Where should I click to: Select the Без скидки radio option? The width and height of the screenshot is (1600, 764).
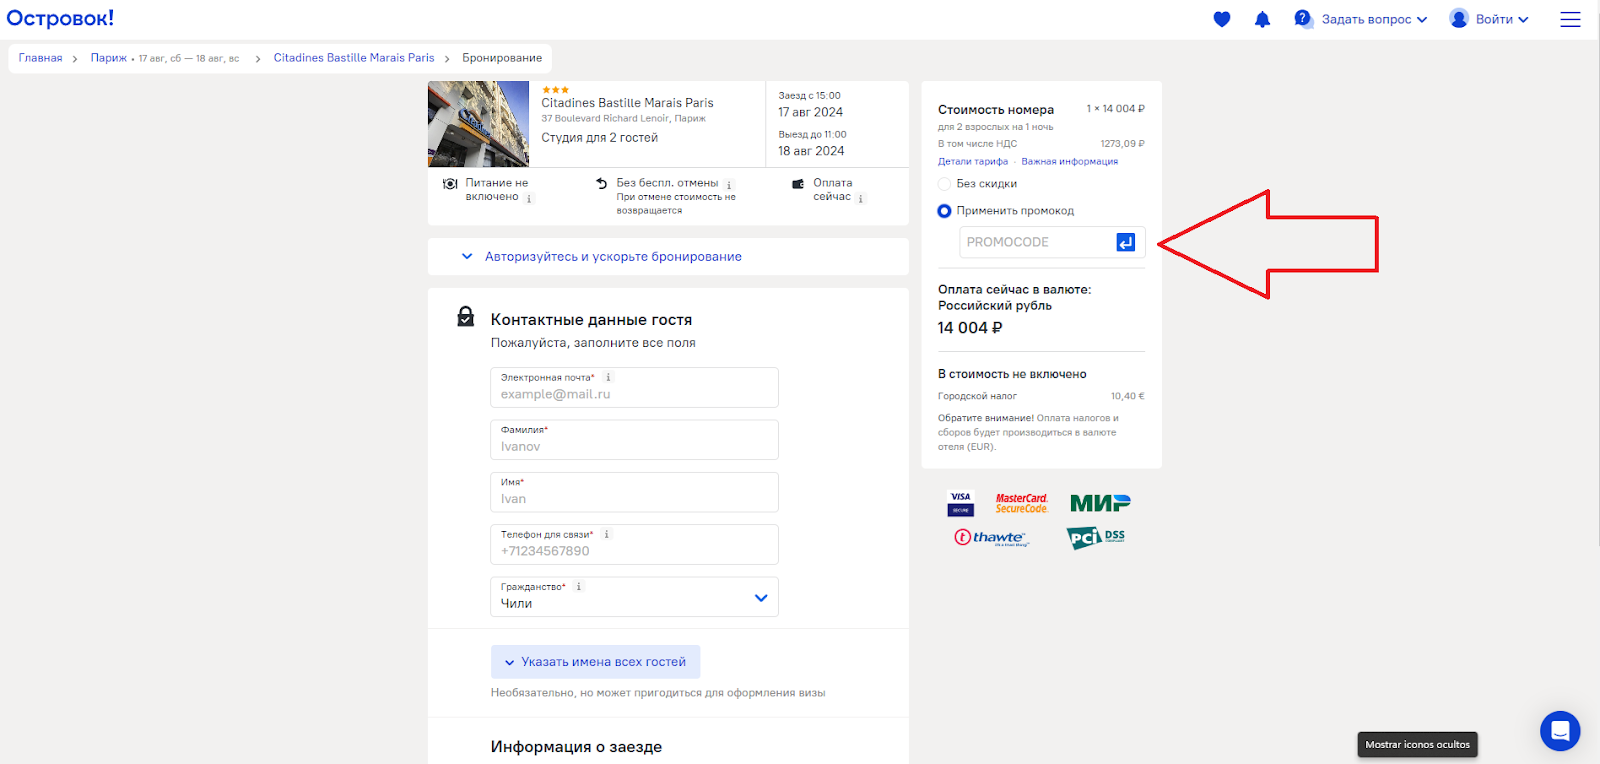point(944,184)
